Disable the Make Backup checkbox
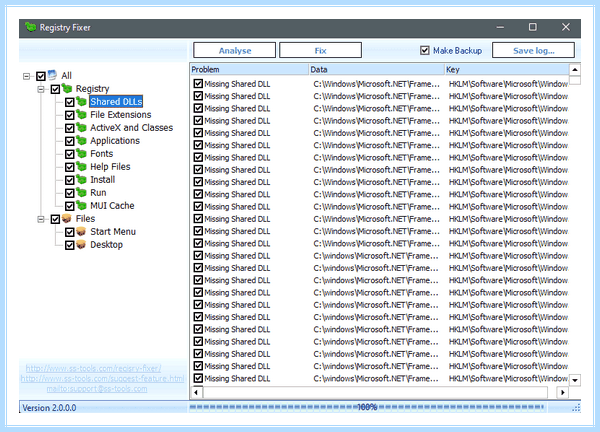 (424, 50)
